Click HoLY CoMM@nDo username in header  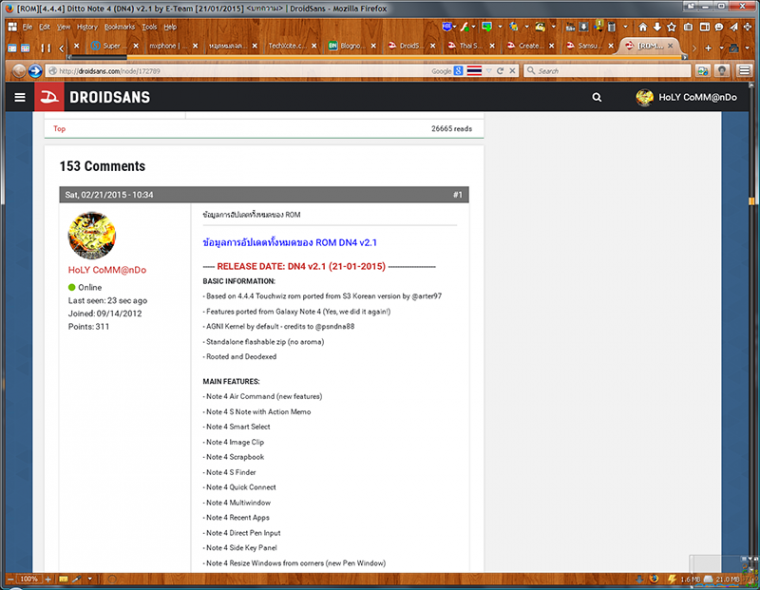click(x=697, y=97)
